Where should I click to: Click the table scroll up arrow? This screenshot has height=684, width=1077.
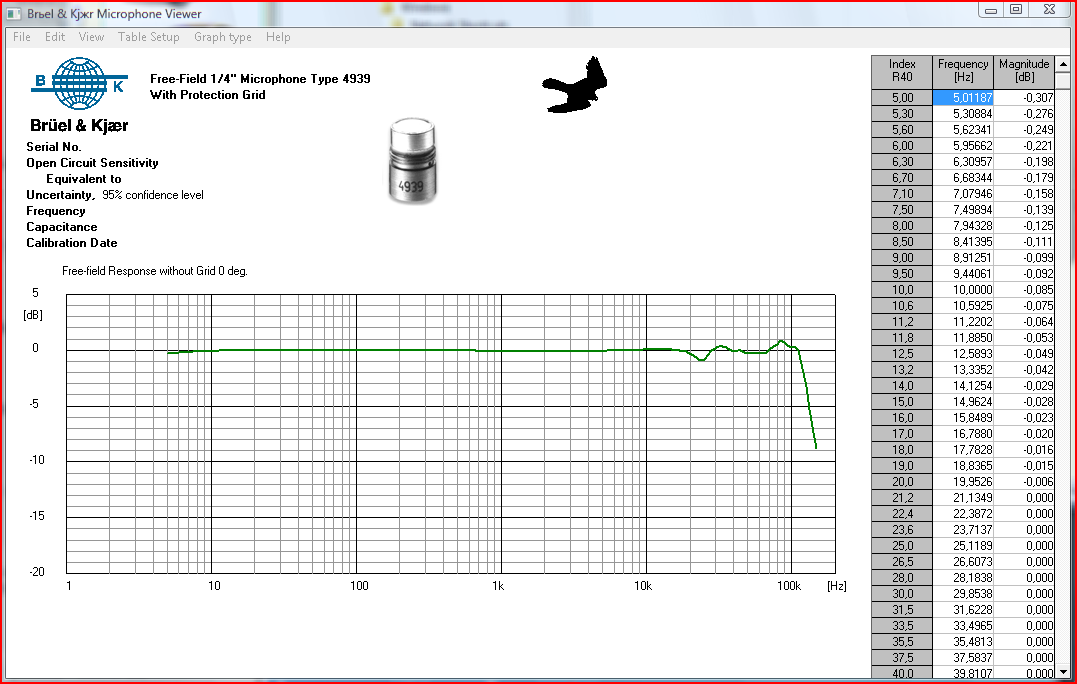[x=1063, y=64]
